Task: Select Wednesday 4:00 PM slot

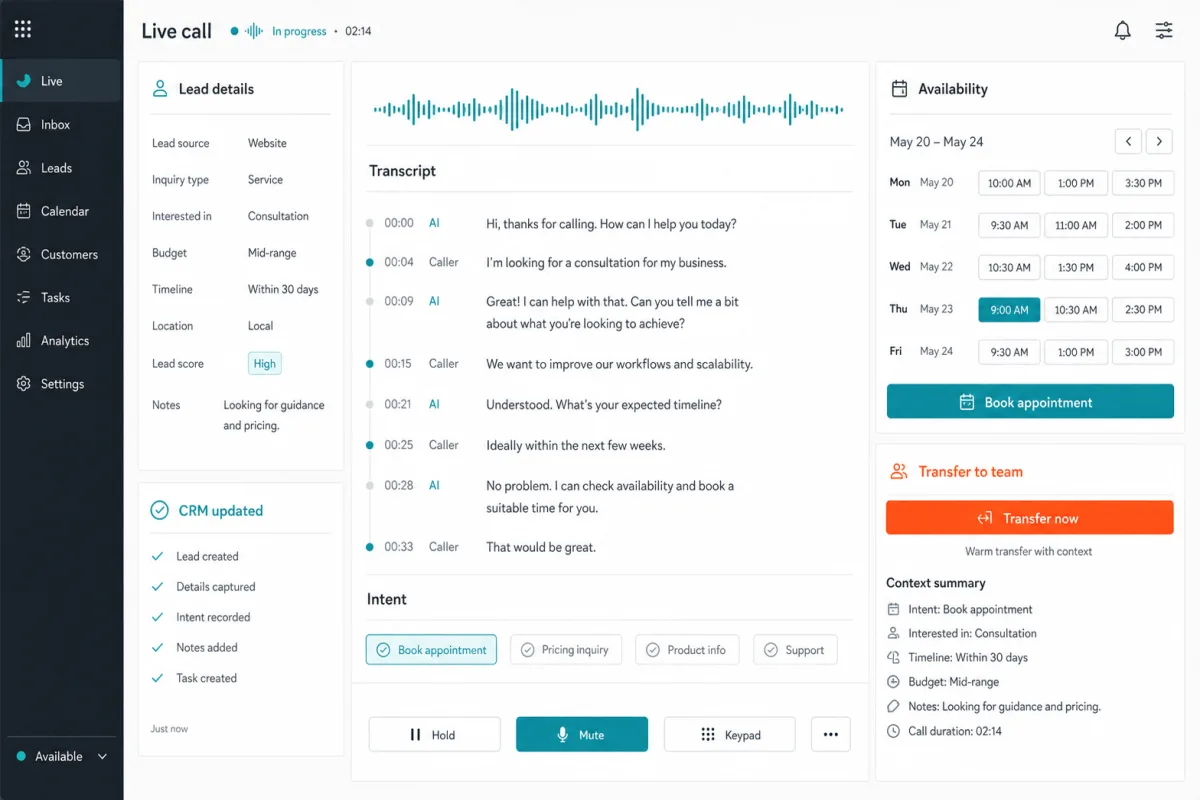Action: [1142, 267]
